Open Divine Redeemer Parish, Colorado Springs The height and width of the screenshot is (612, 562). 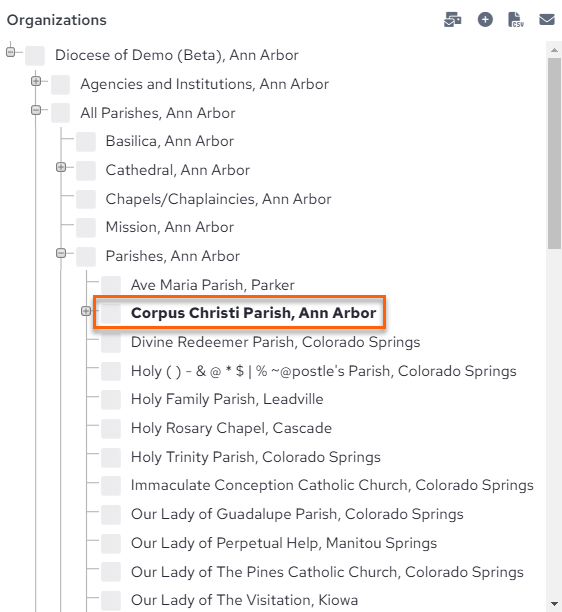click(276, 342)
